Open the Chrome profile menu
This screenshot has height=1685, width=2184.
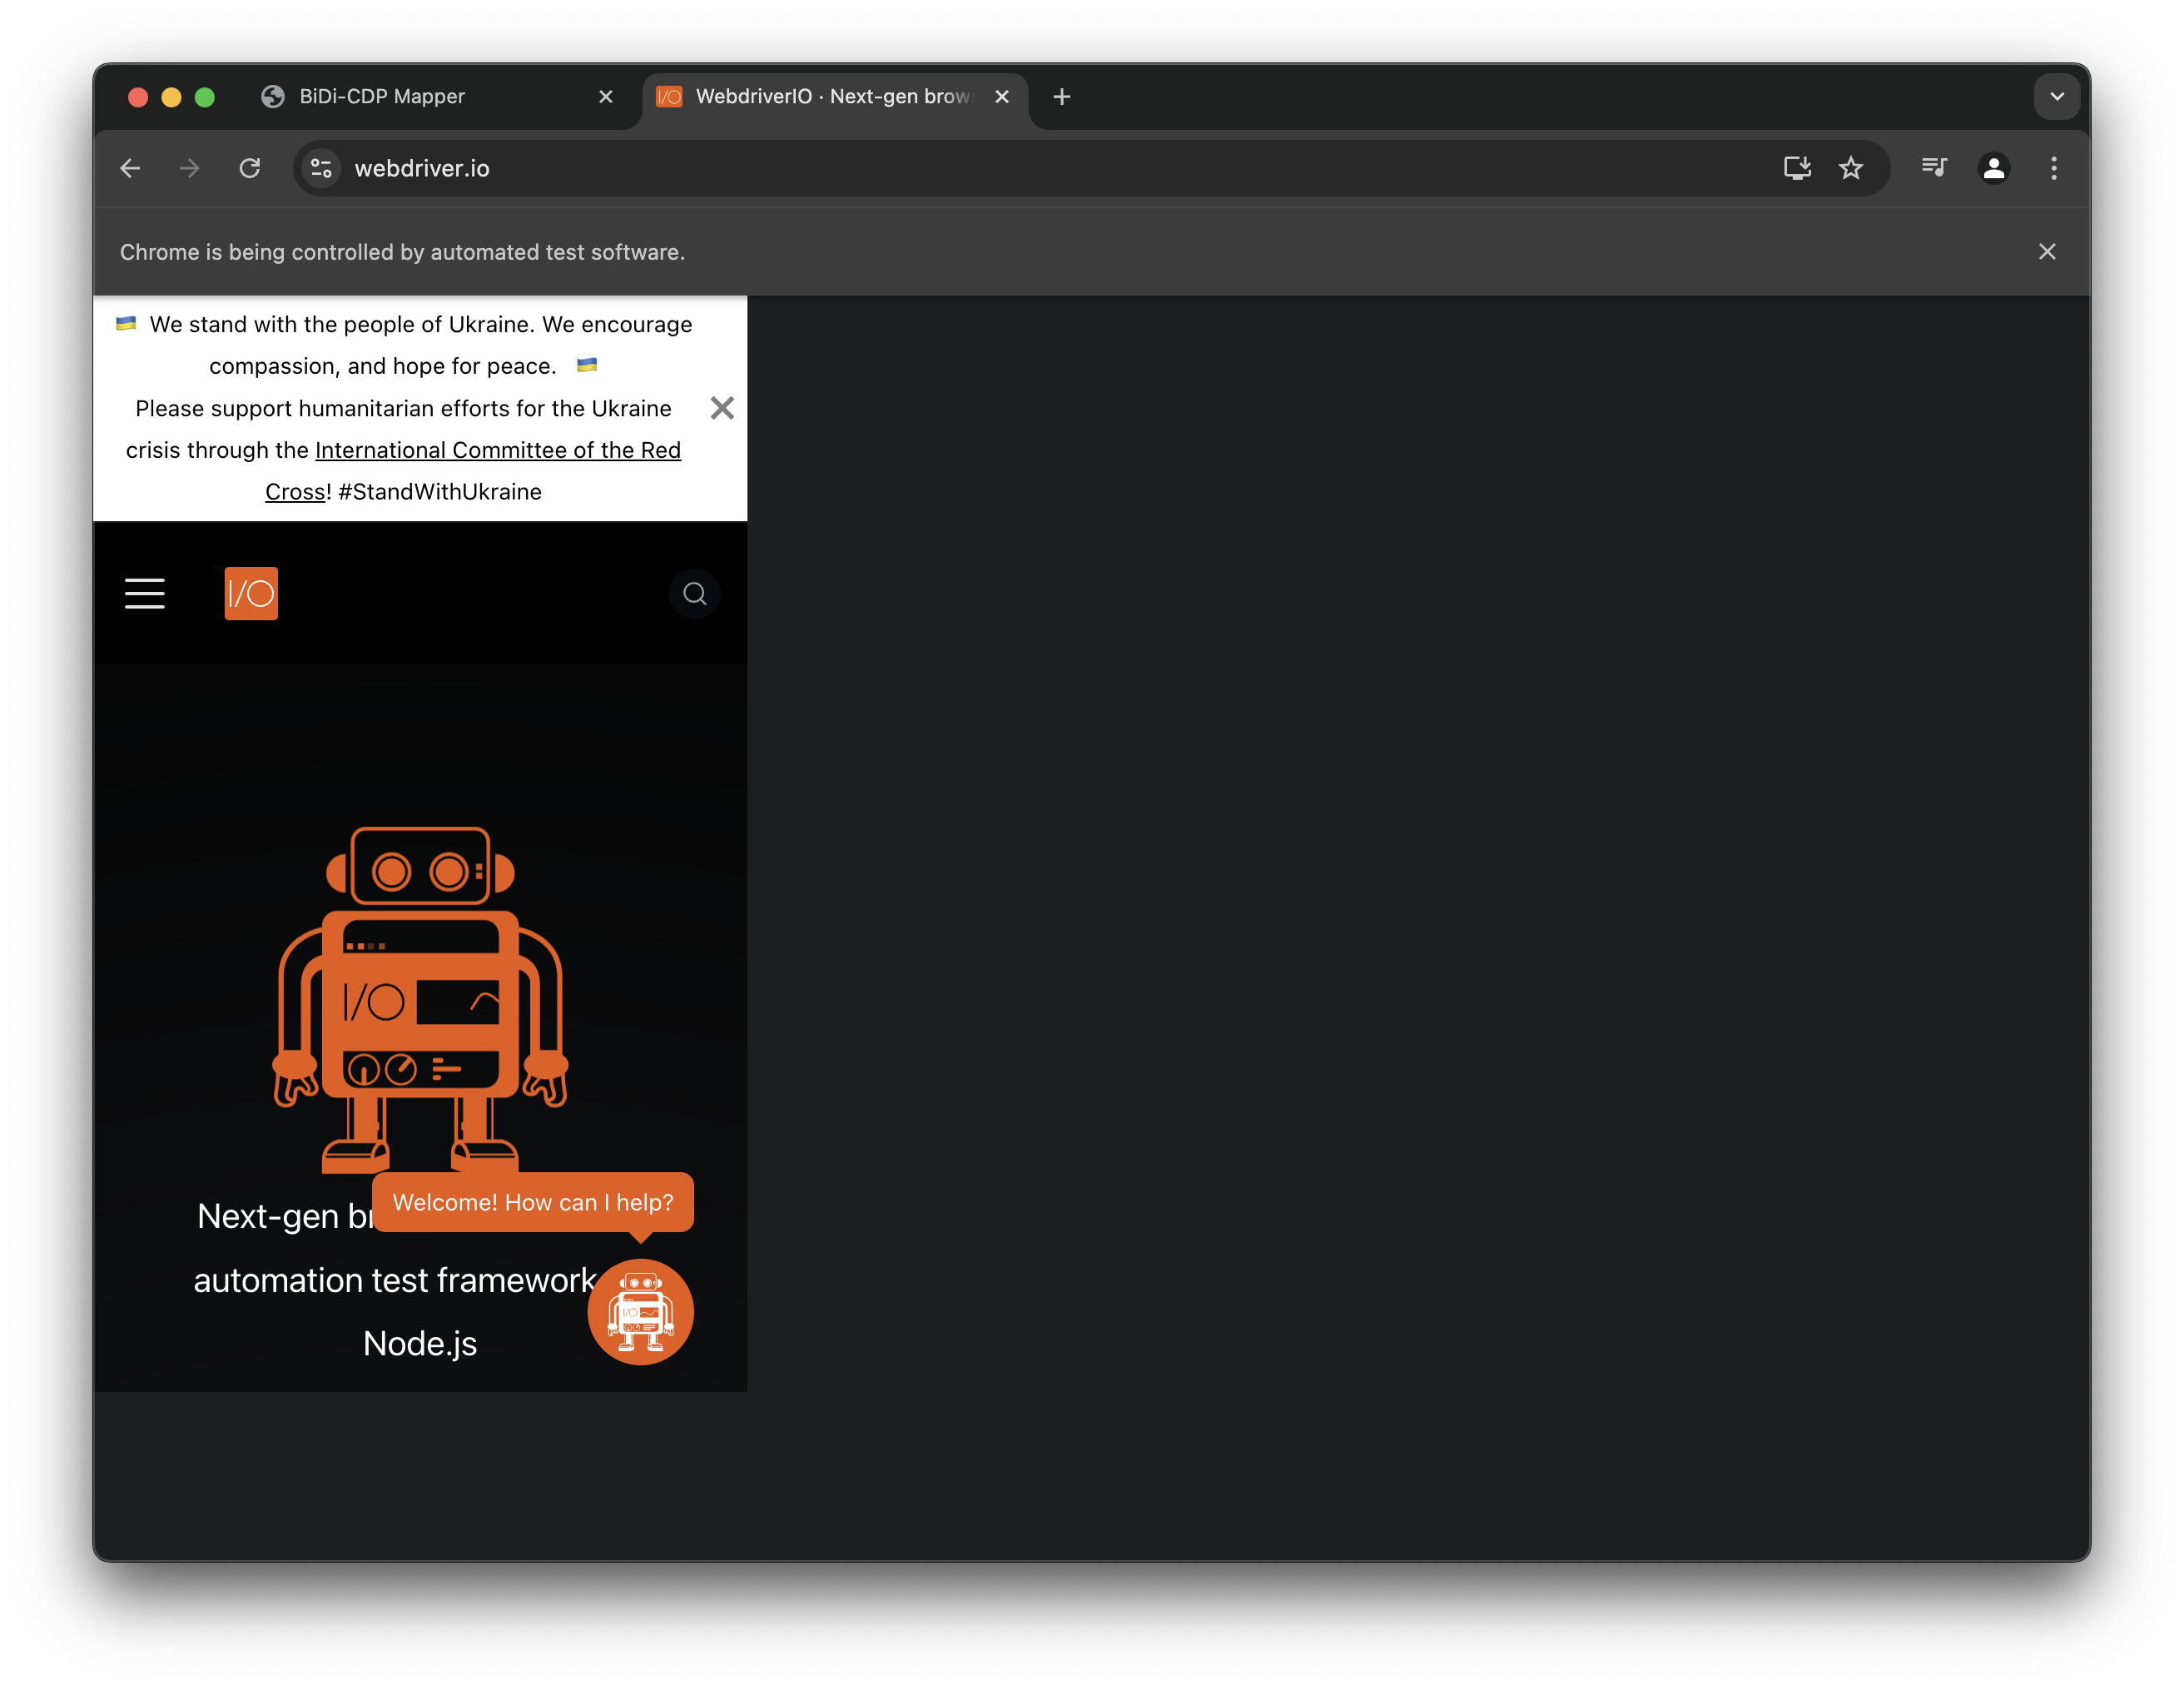pos(1994,168)
